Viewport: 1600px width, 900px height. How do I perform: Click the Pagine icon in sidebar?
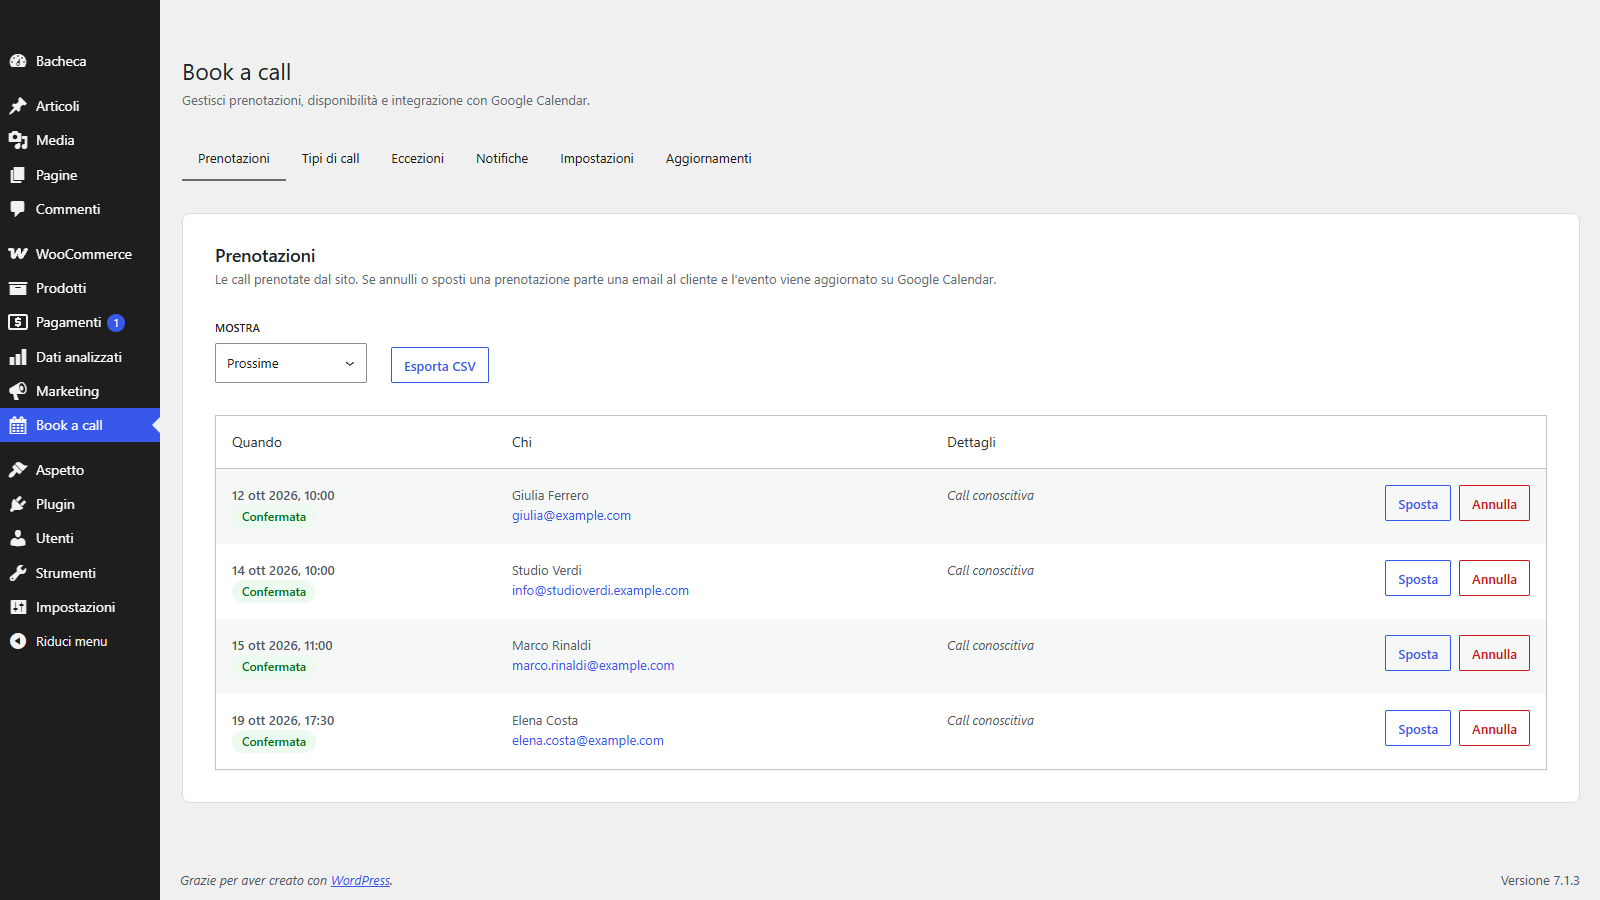(x=18, y=175)
